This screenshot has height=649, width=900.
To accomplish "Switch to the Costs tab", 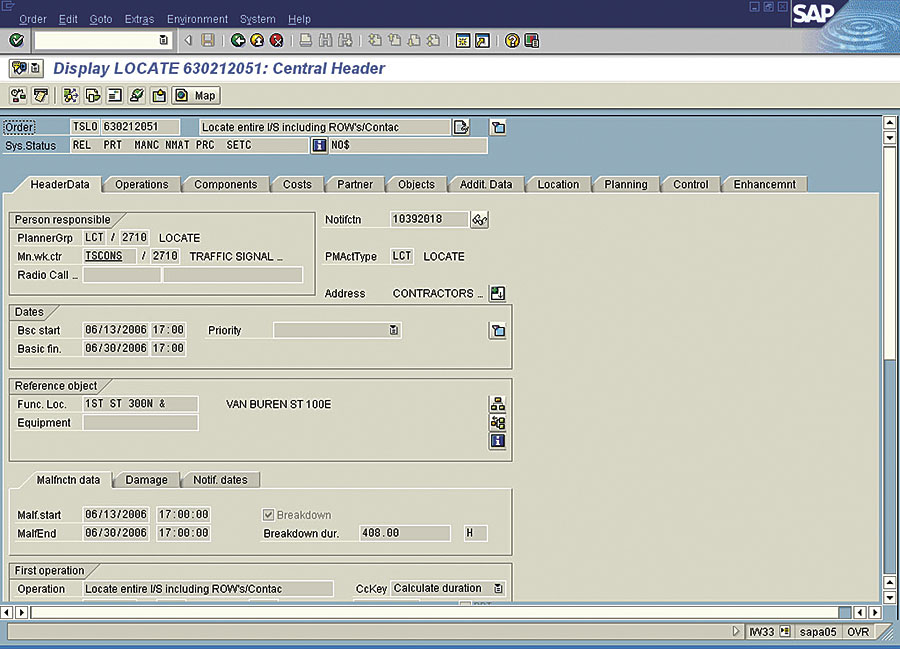I will pos(297,184).
